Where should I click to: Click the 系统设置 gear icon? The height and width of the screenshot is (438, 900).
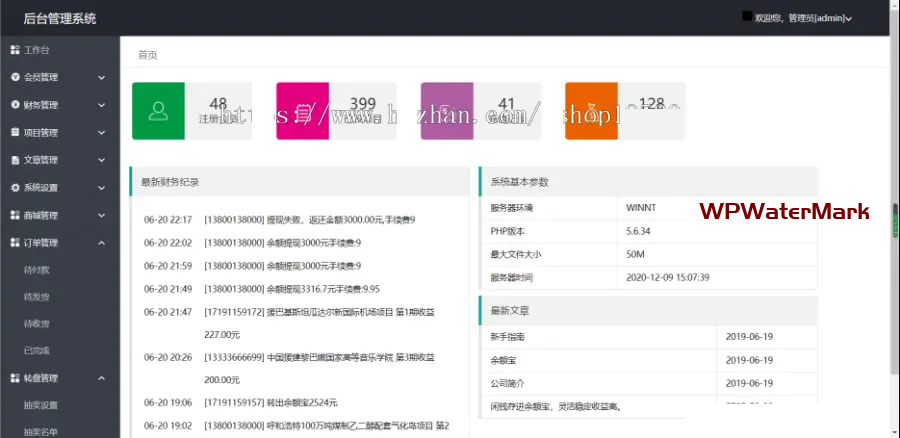[15, 187]
